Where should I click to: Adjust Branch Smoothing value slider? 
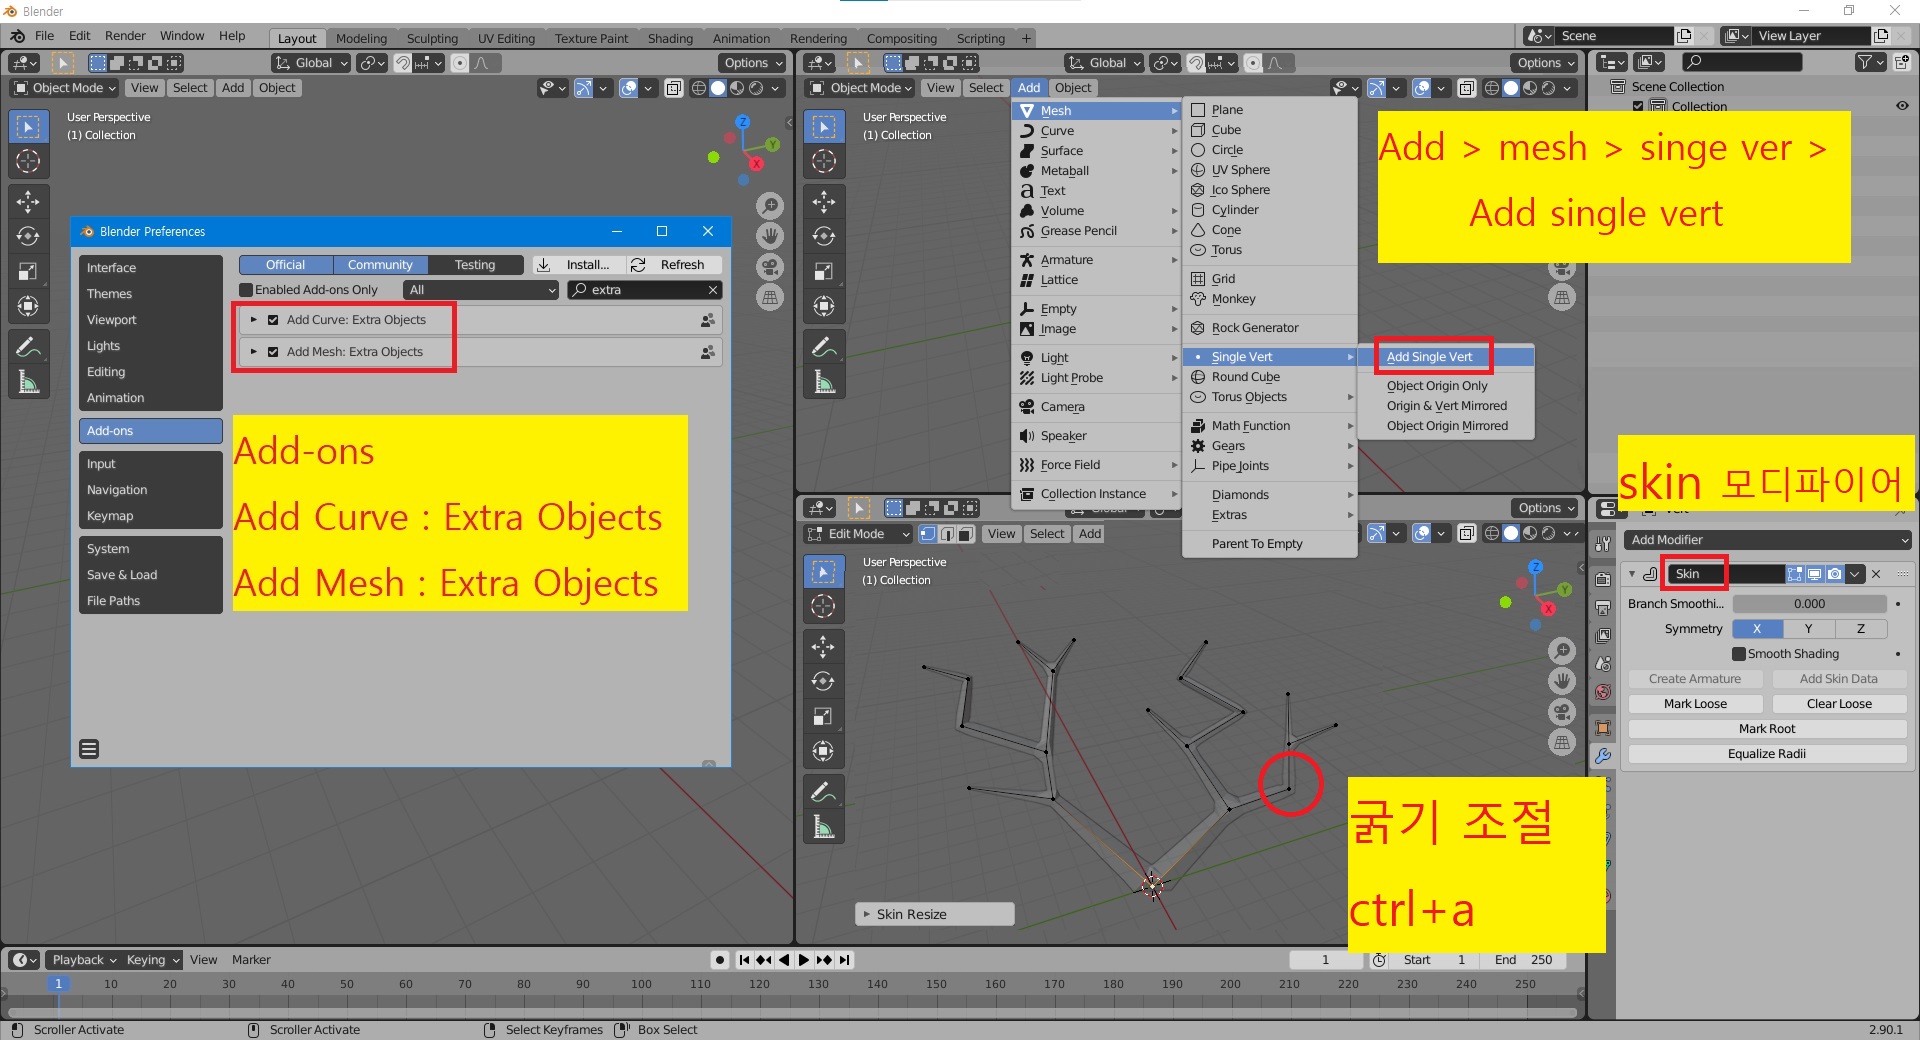coord(1809,604)
